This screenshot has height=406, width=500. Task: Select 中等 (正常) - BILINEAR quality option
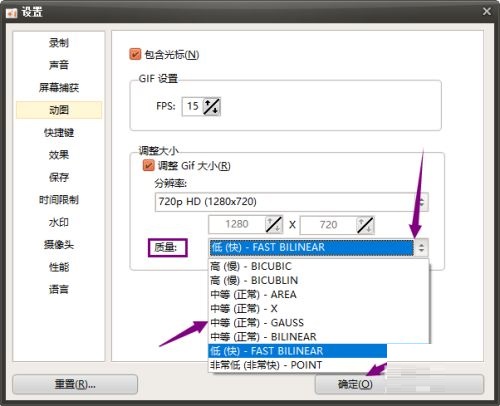[318, 337]
